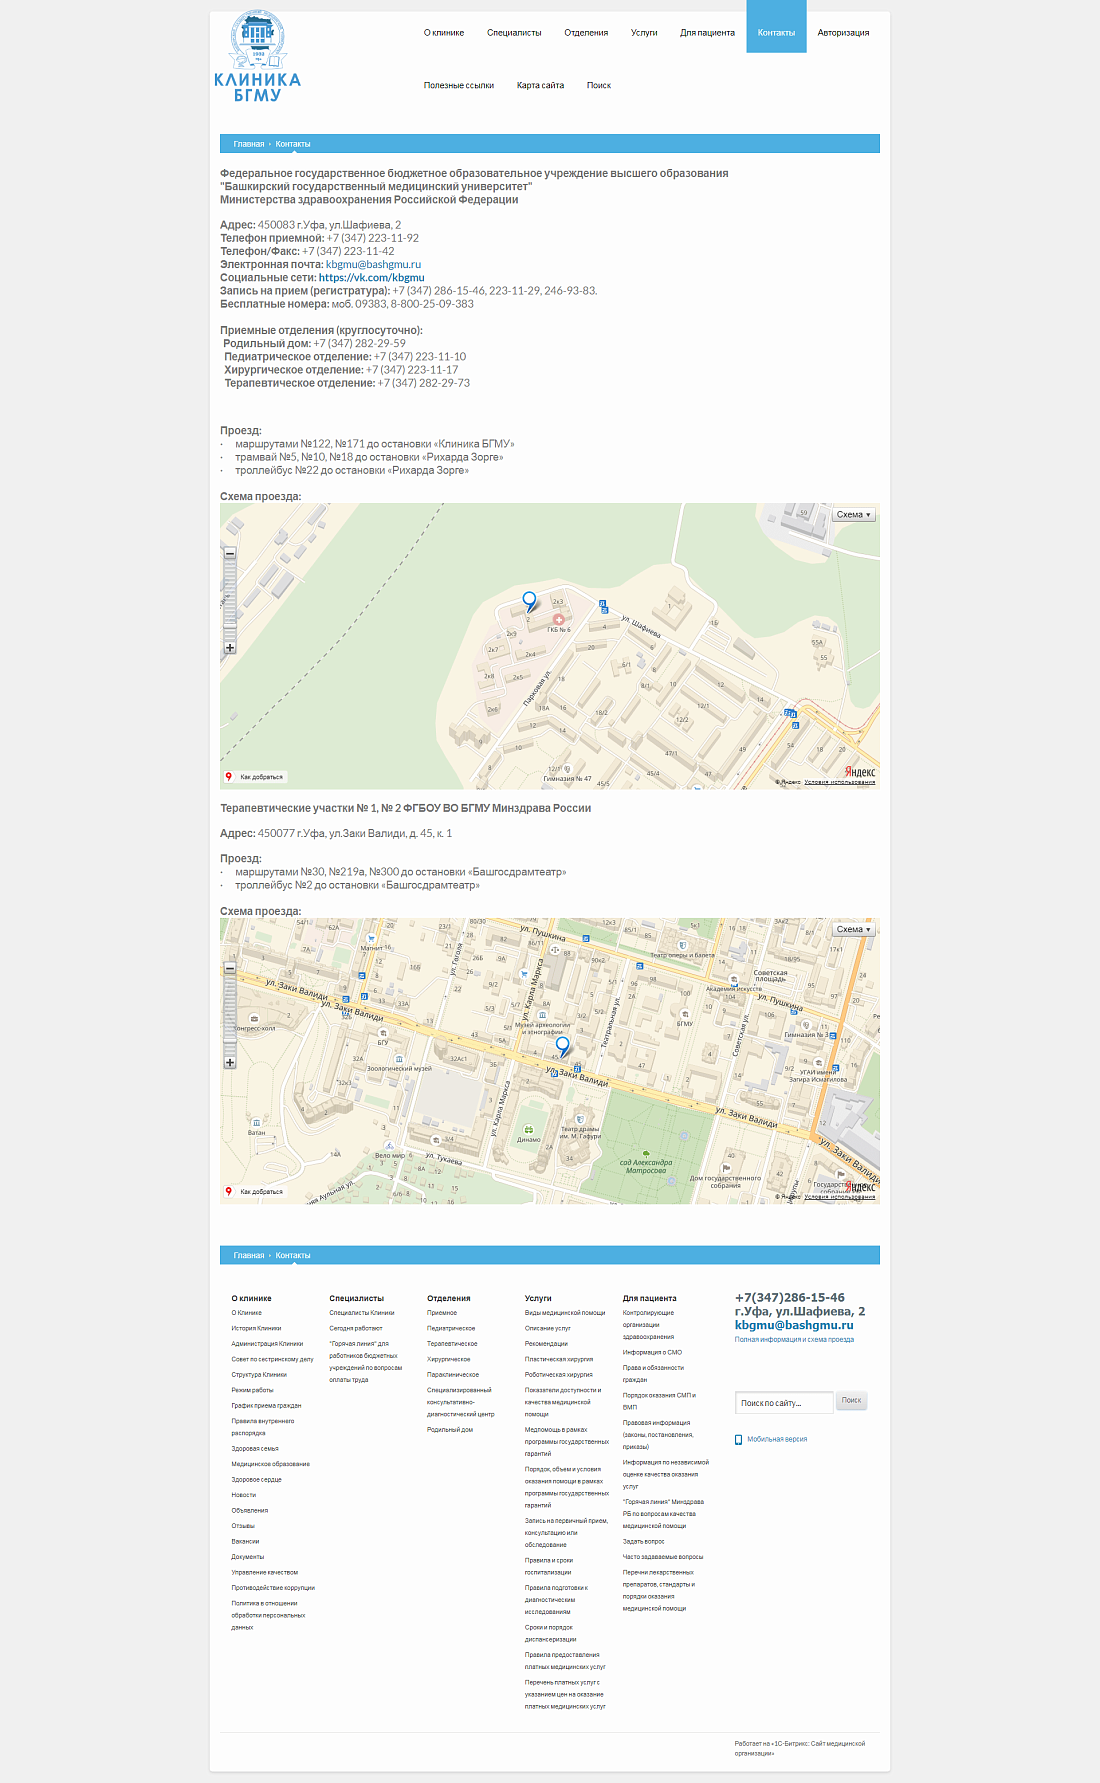The image size is (1100, 1783).
Task: Open footer link Пластическая хирургия
Action: point(559,1360)
